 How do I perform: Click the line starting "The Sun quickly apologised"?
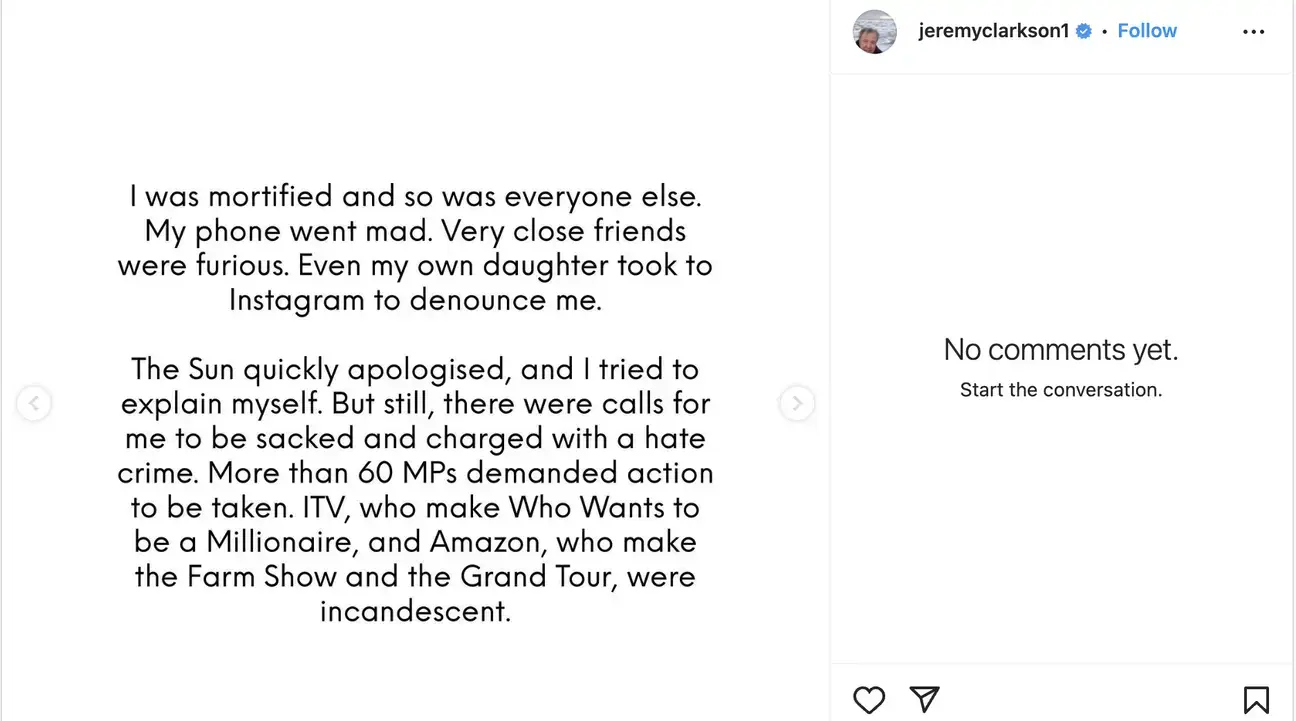pyautogui.click(x=415, y=369)
